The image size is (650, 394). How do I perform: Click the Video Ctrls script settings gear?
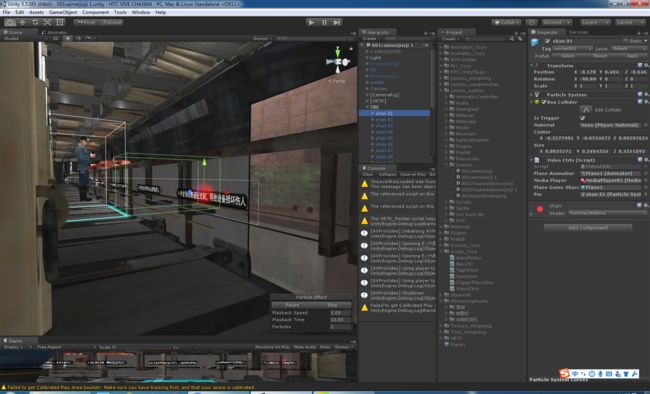(646, 160)
